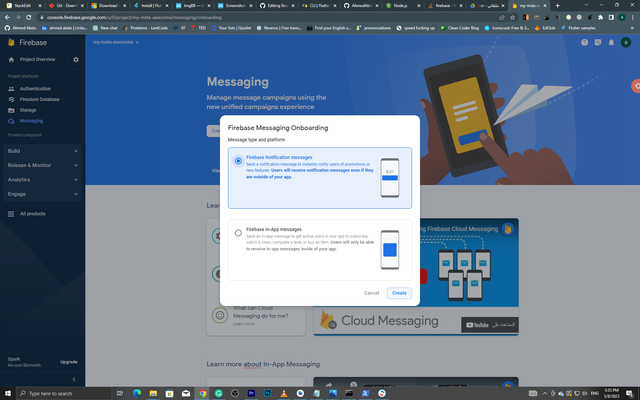Open Storage in sidebar

pyautogui.click(x=28, y=110)
